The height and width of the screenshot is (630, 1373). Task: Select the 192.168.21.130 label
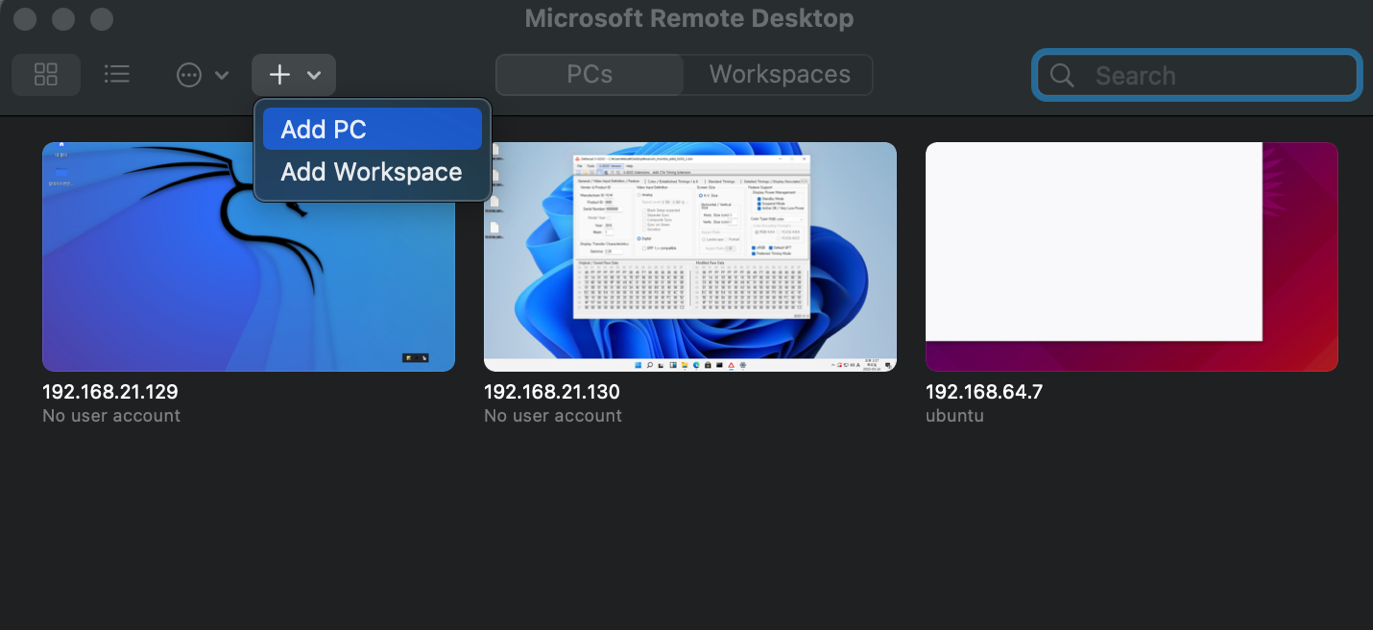(x=552, y=392)
